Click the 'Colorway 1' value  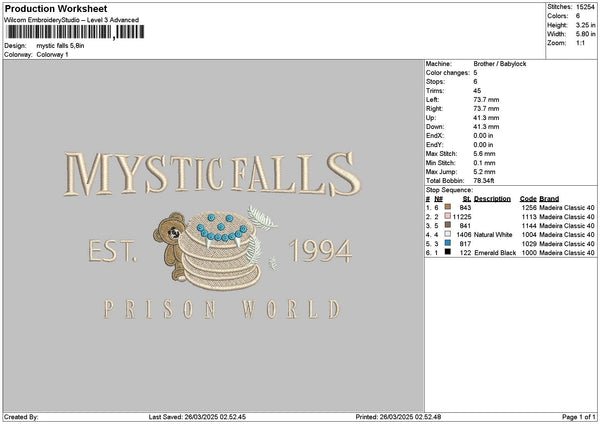point(52,55)
